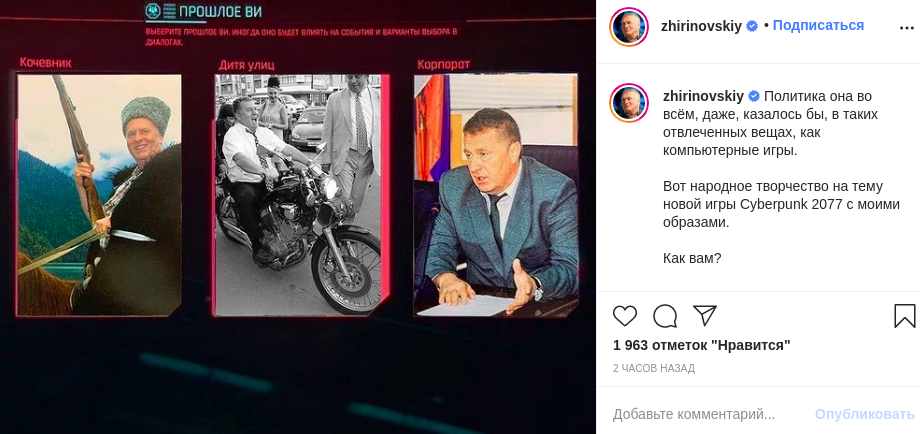Open profile avatar in post header

(x=629, y=26)
